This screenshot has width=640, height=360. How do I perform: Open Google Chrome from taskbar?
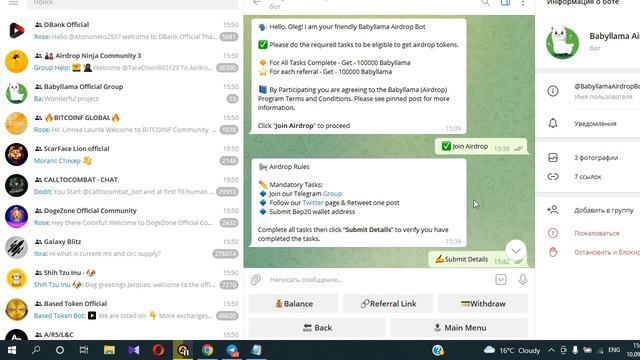coord(207,350)
